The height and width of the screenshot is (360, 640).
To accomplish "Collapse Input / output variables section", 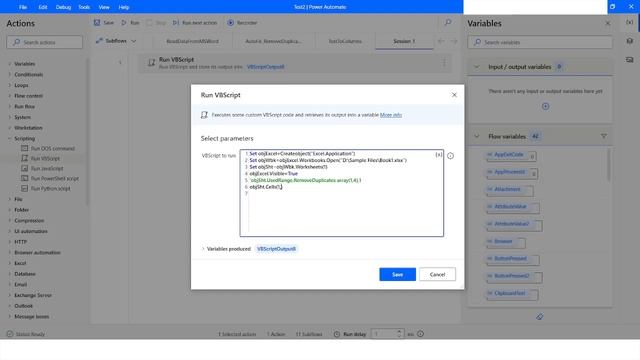I will (477, 67).
